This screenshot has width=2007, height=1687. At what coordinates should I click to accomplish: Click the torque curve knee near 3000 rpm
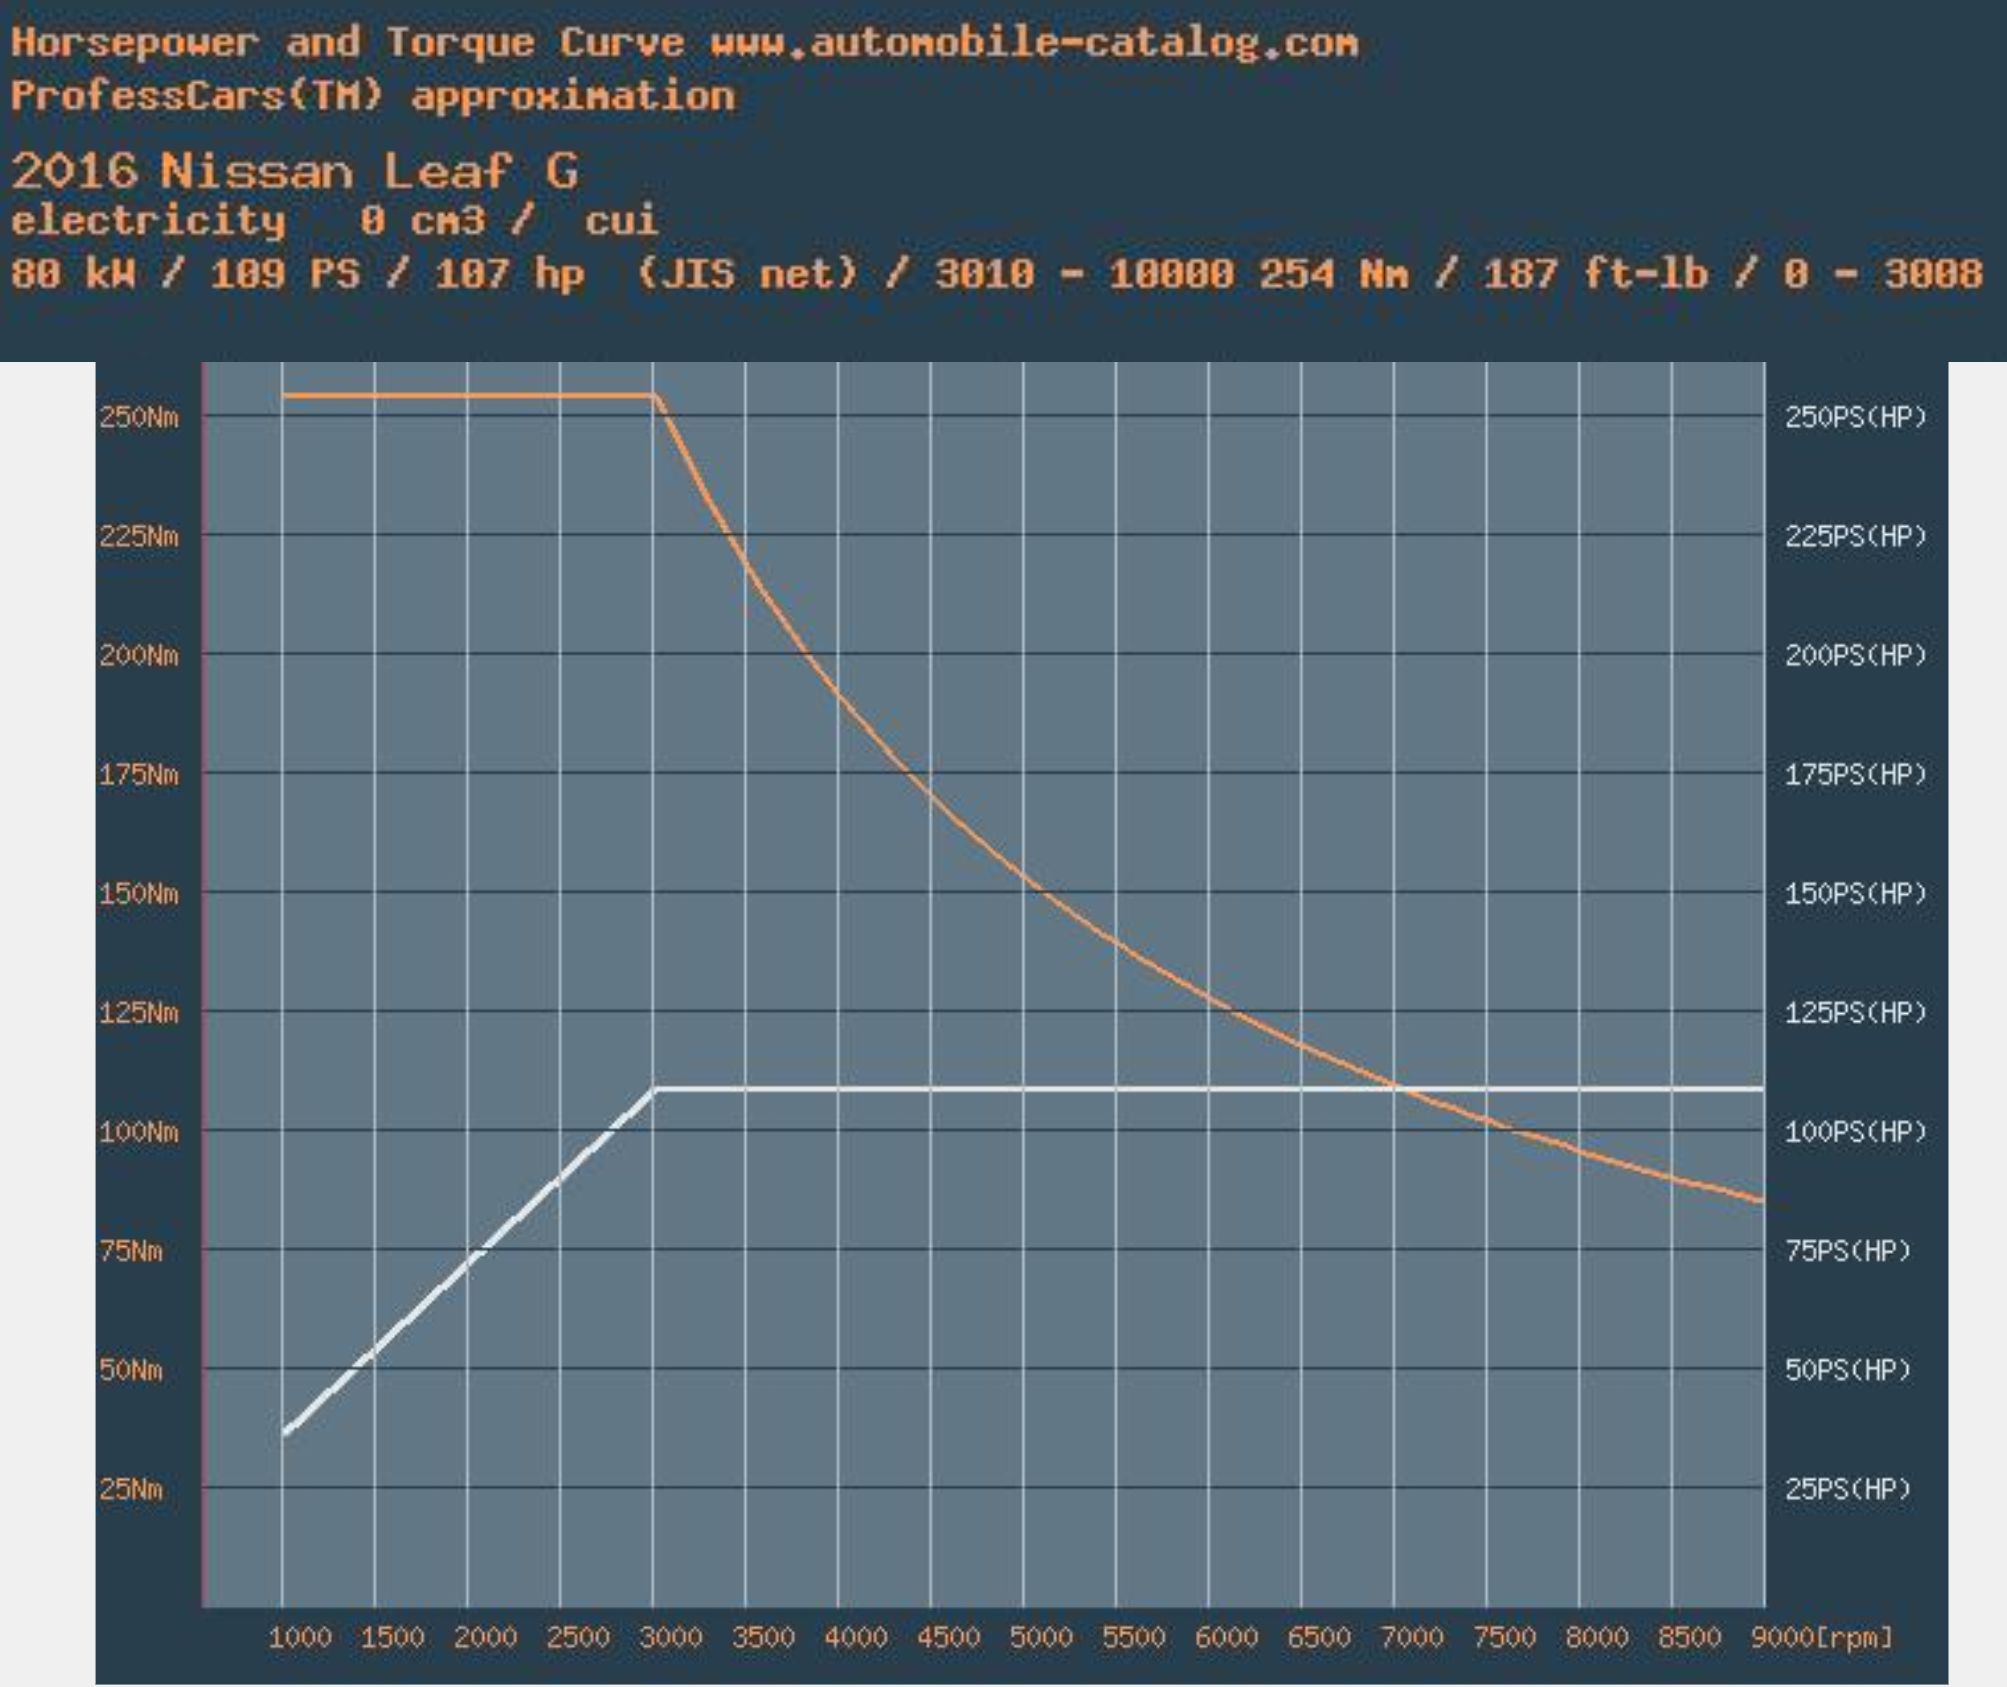[656, 398]
